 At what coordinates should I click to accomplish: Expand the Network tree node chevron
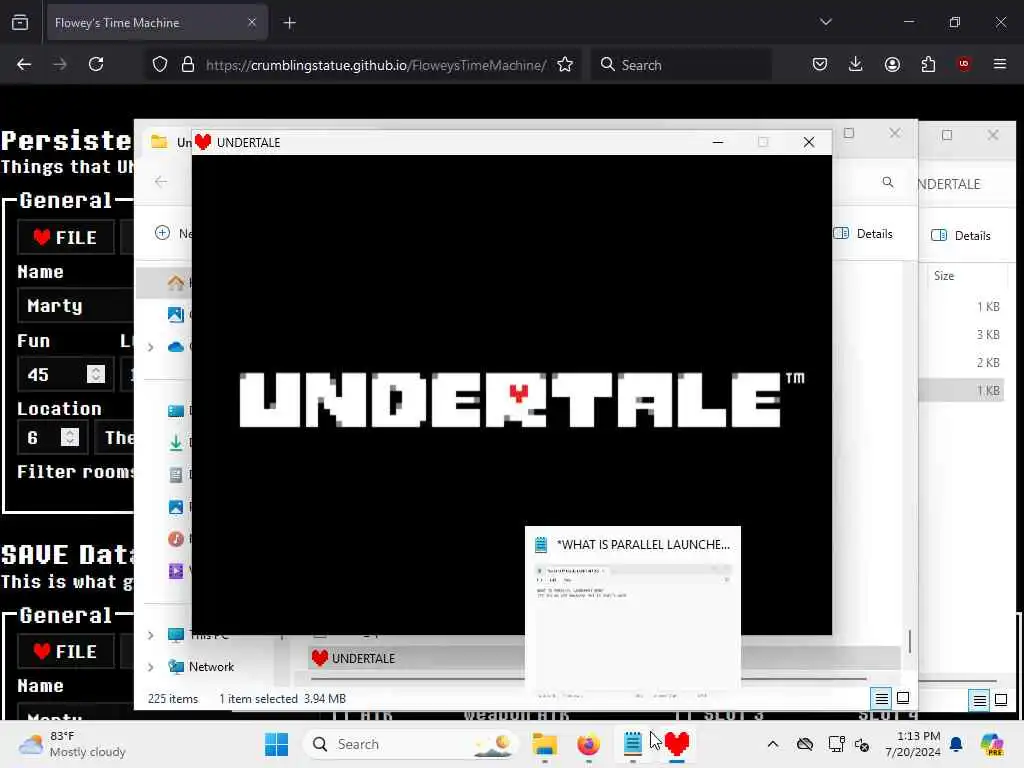click(151, 667)
